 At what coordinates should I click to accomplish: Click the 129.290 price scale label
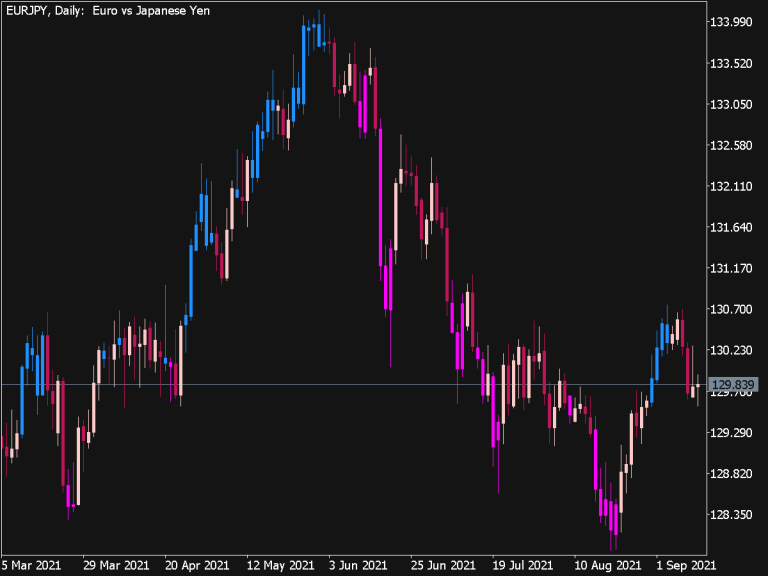(730, 433)
